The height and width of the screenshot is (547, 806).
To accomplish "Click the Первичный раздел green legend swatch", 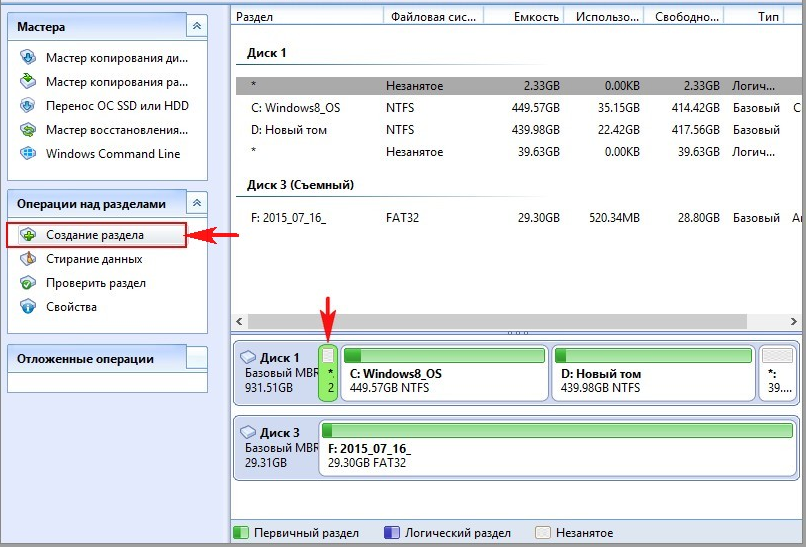I will coord(240,533).
